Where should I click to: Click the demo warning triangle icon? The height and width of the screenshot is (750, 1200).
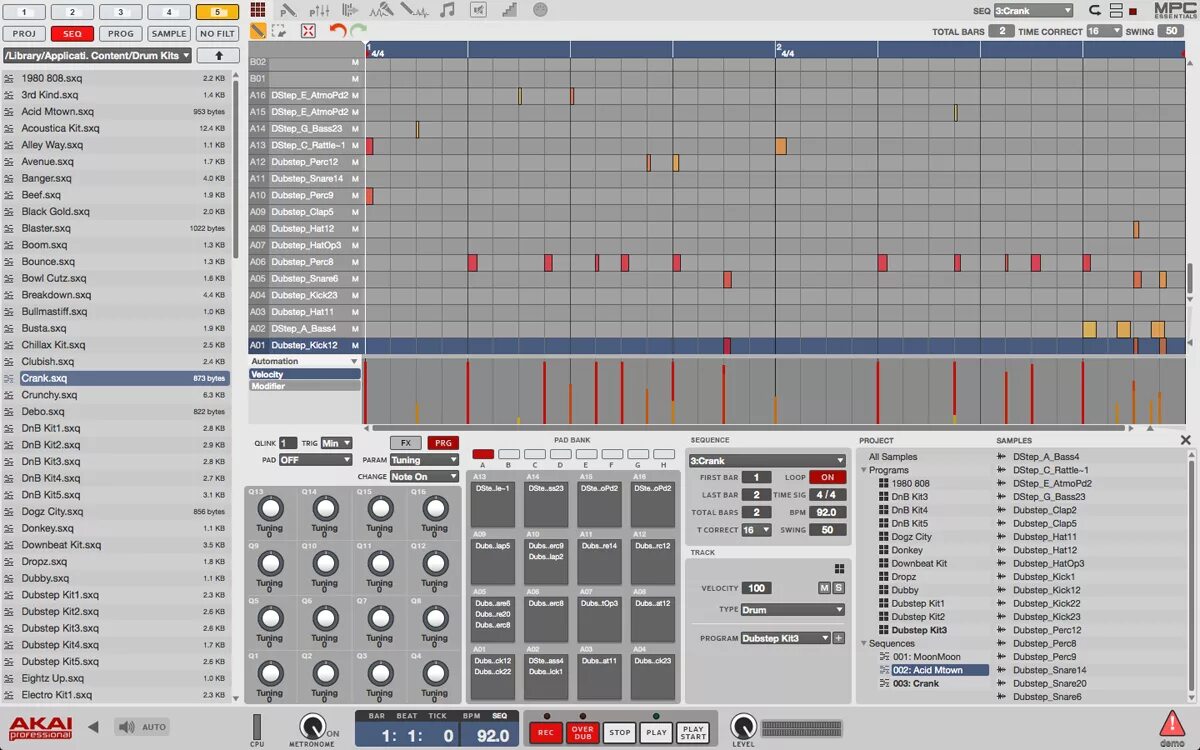(1172, 723)
